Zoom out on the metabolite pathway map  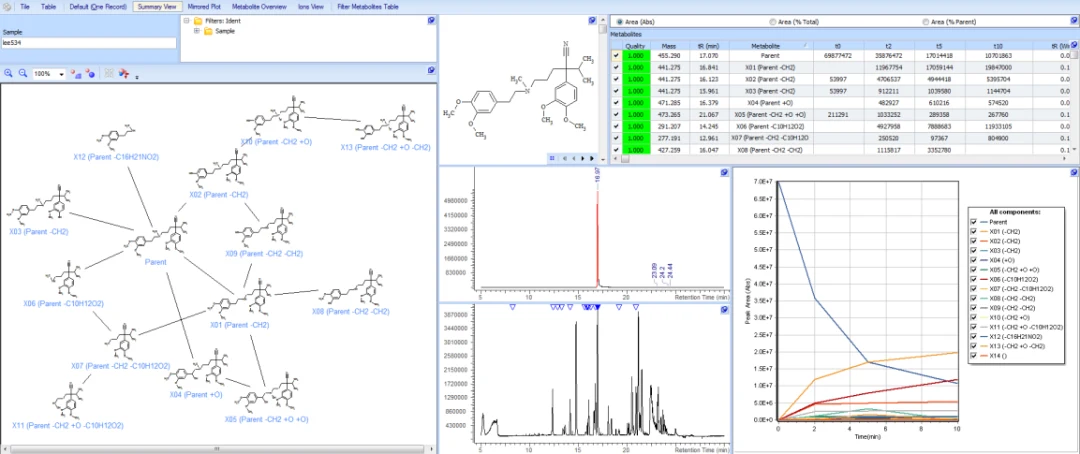(x=22, y=73)
